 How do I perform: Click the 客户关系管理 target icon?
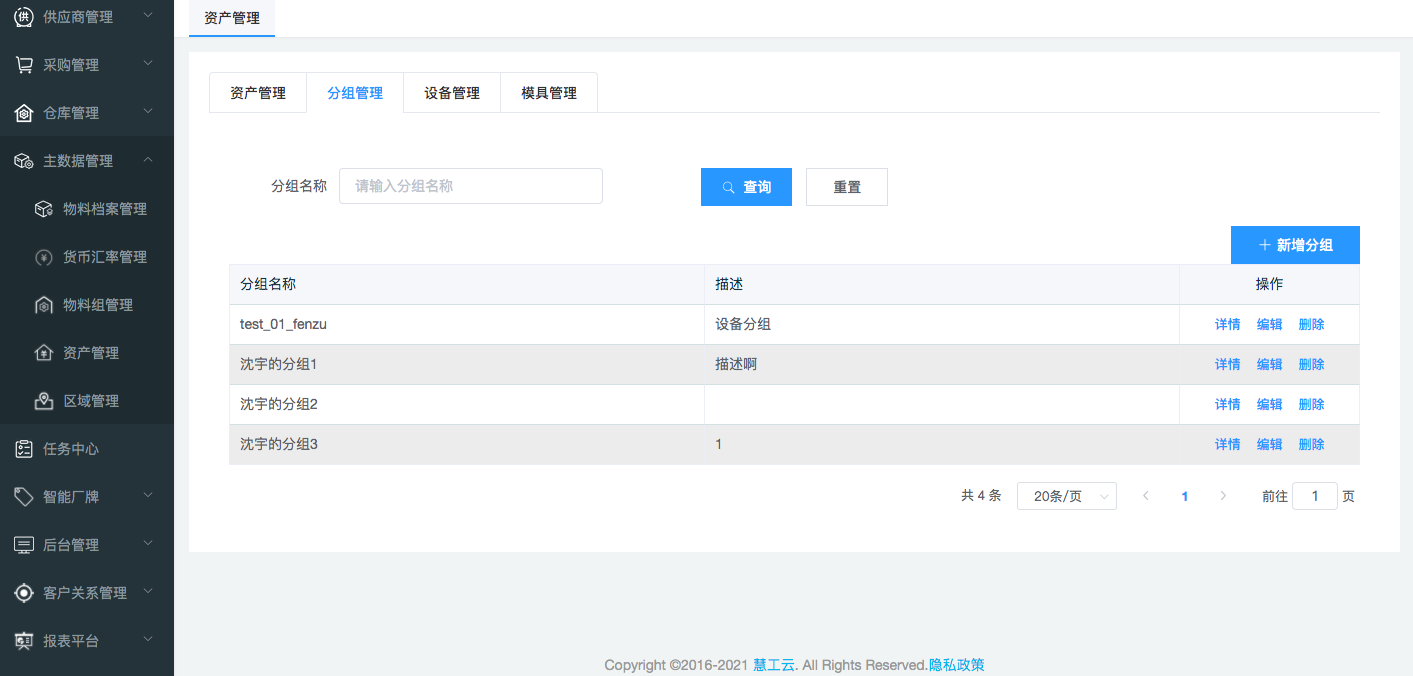(x=24, y=593)
